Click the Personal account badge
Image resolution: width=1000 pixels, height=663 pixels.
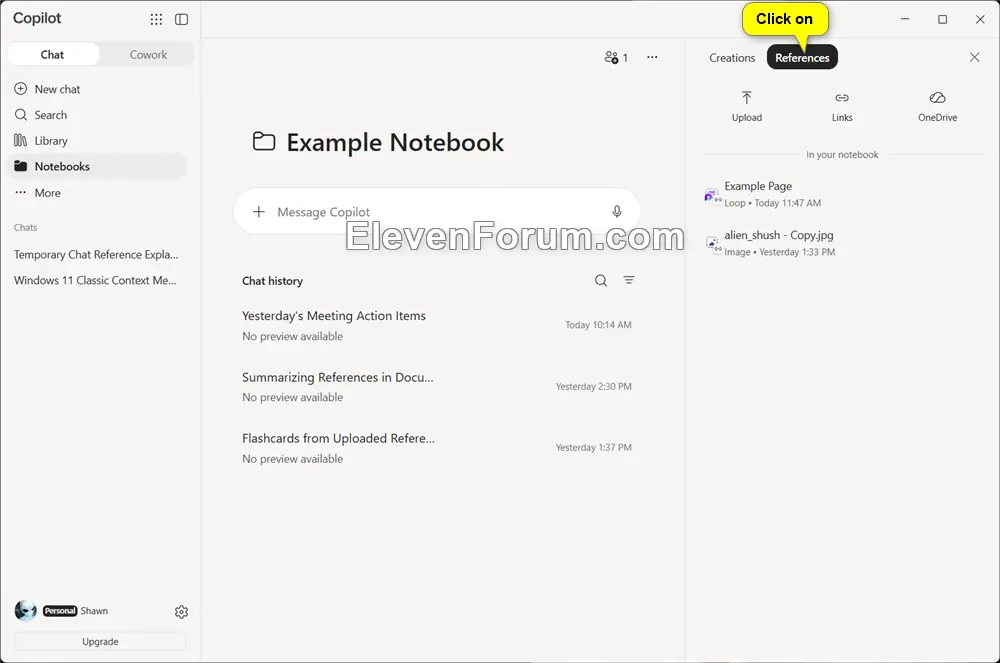(60, 611)
